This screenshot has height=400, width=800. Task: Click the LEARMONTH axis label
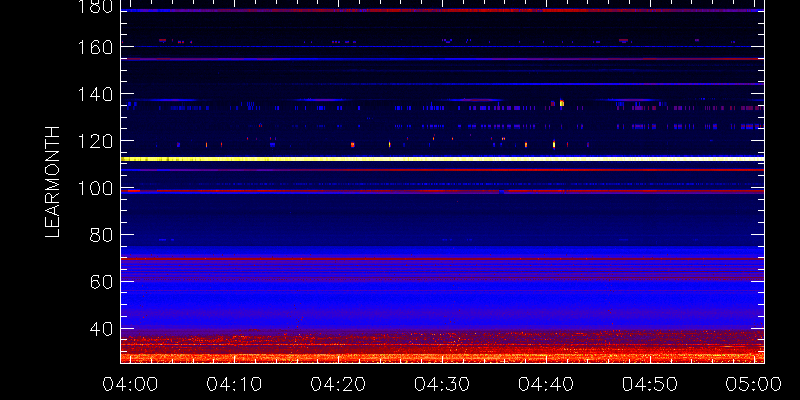pyautogui.click(x=53, y=182)
